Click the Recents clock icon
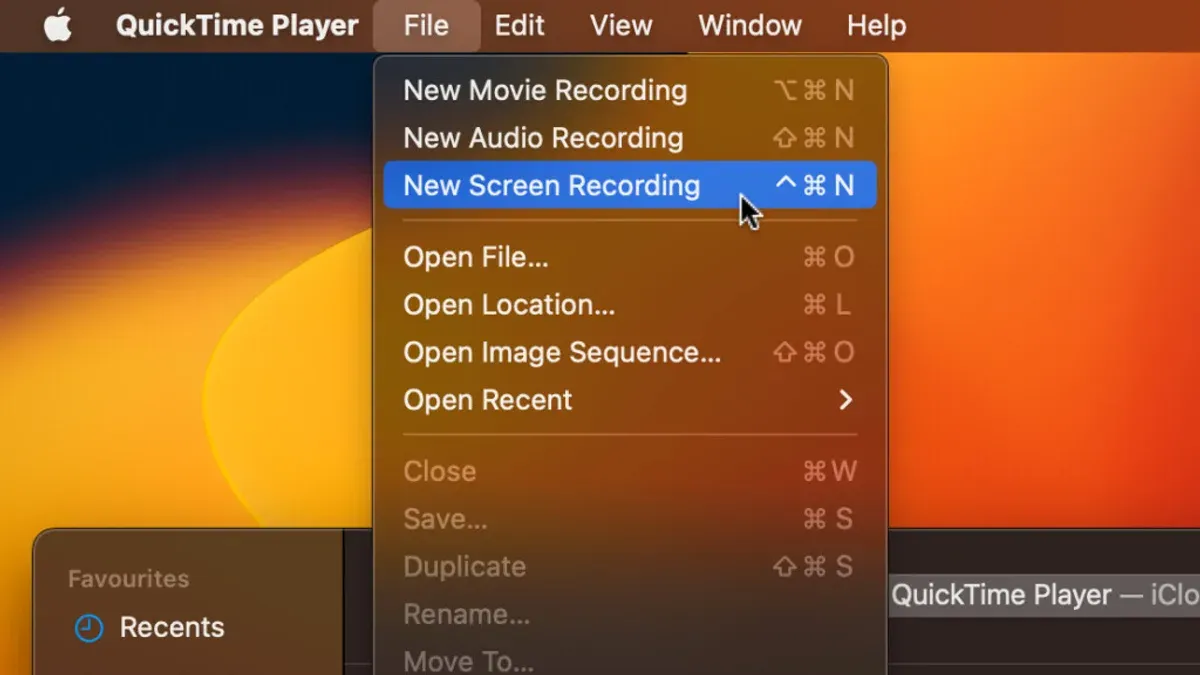This screenshot has width=1200, height=675. pos(89,628)
